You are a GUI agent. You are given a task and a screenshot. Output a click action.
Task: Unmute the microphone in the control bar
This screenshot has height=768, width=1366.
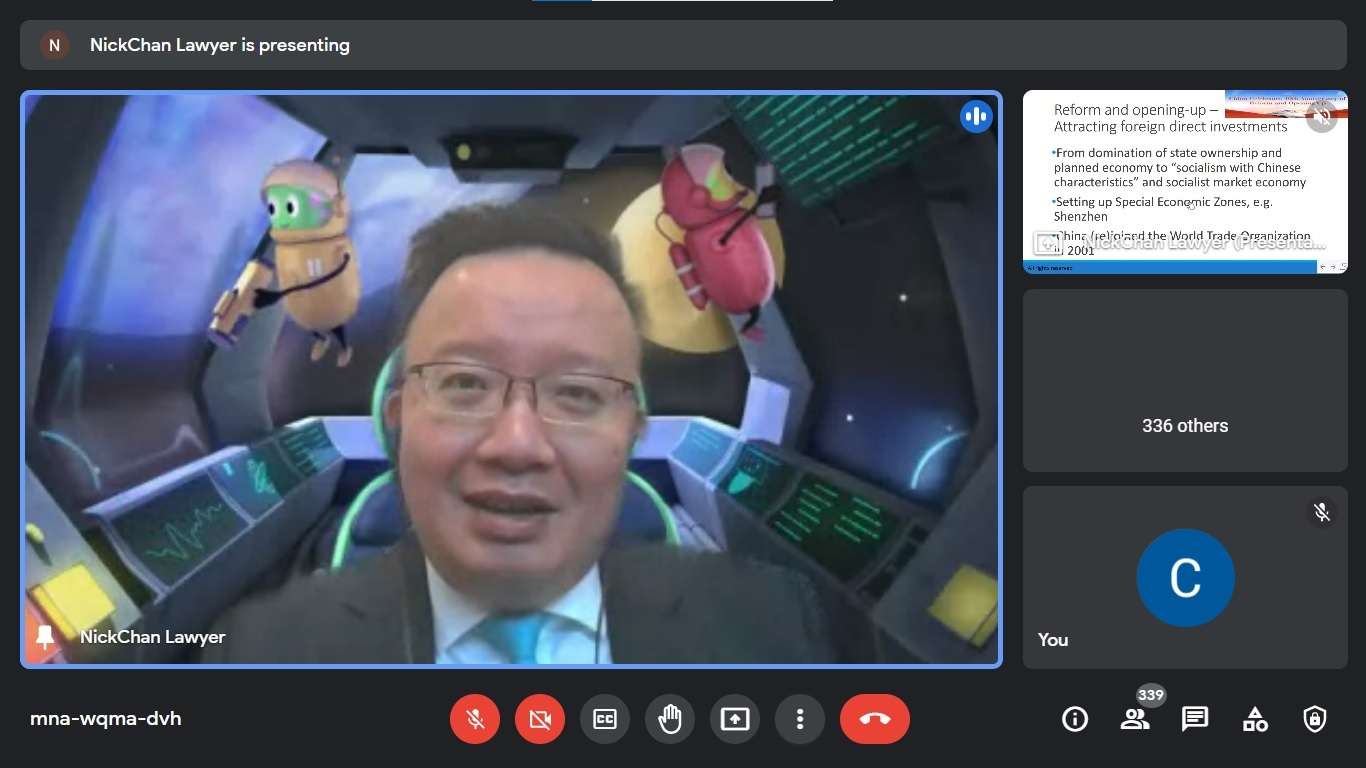(x=475, y=719)
